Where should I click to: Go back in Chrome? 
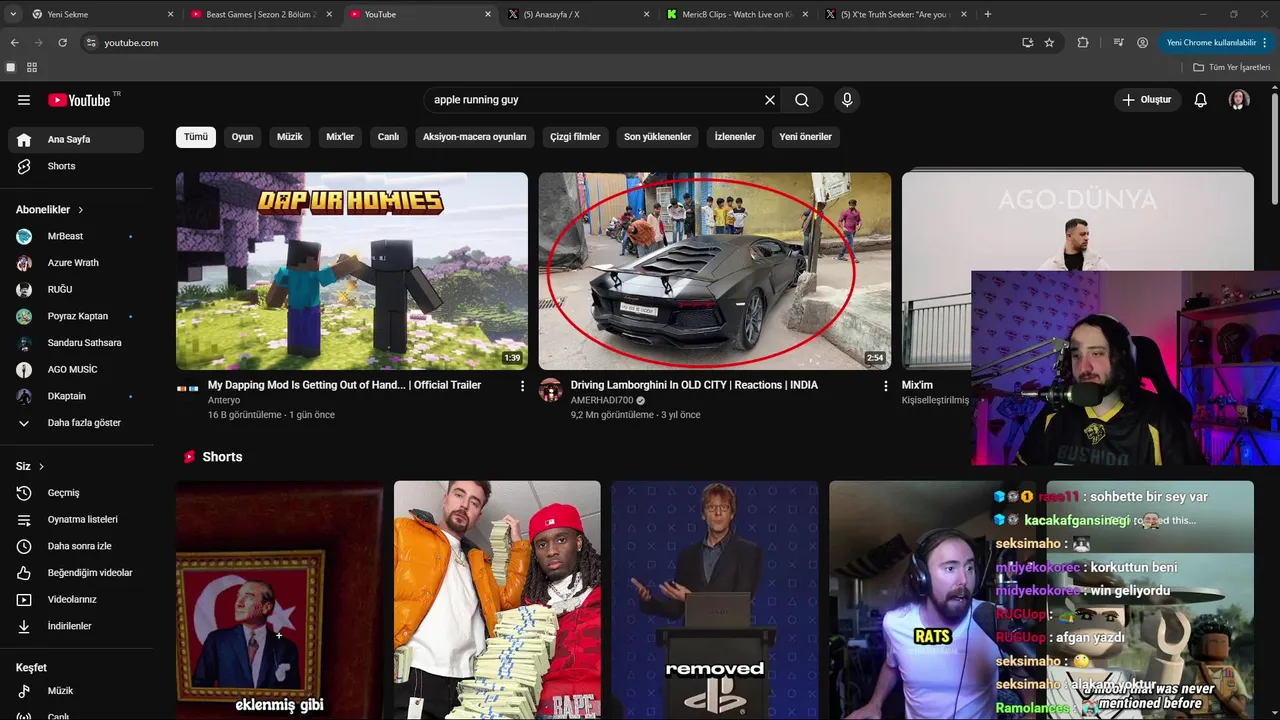14,43
